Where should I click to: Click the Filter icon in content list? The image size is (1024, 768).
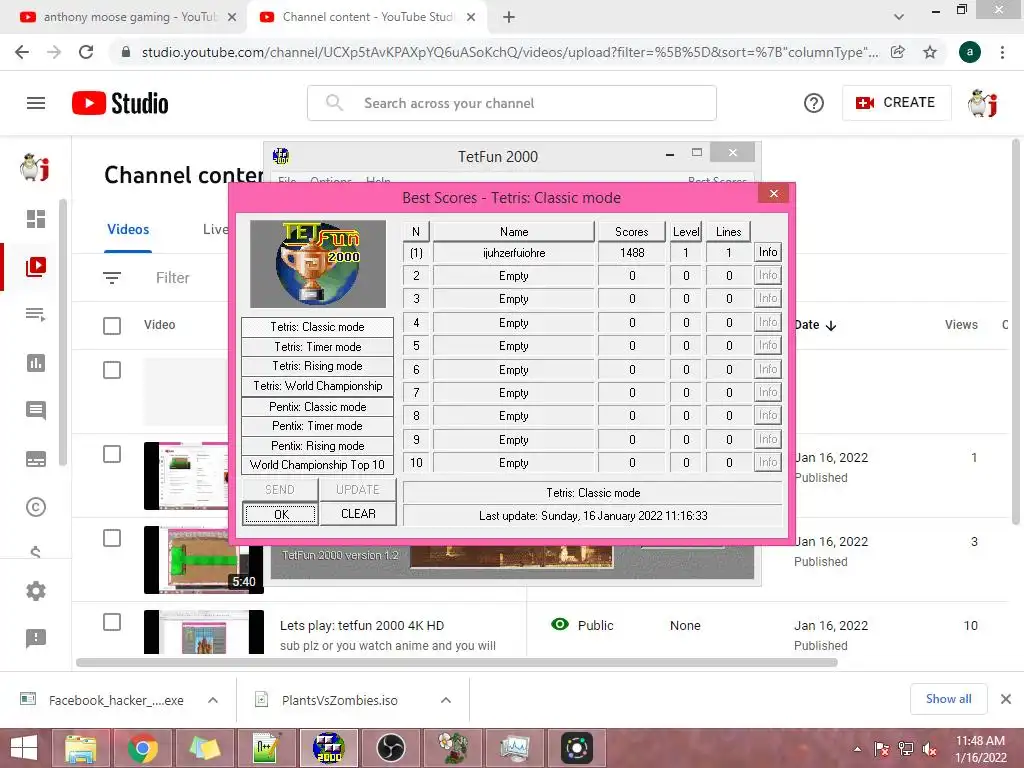pos(112,278)
